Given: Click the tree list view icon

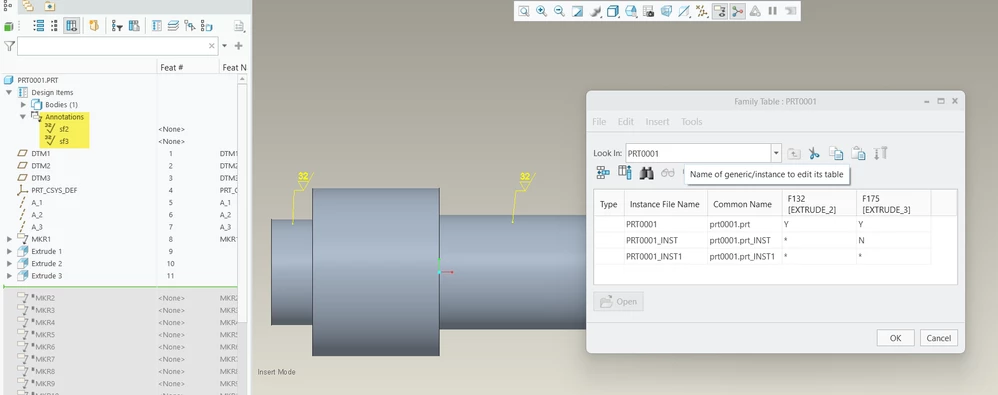Looking at the screenshot, I should point(38,26).
